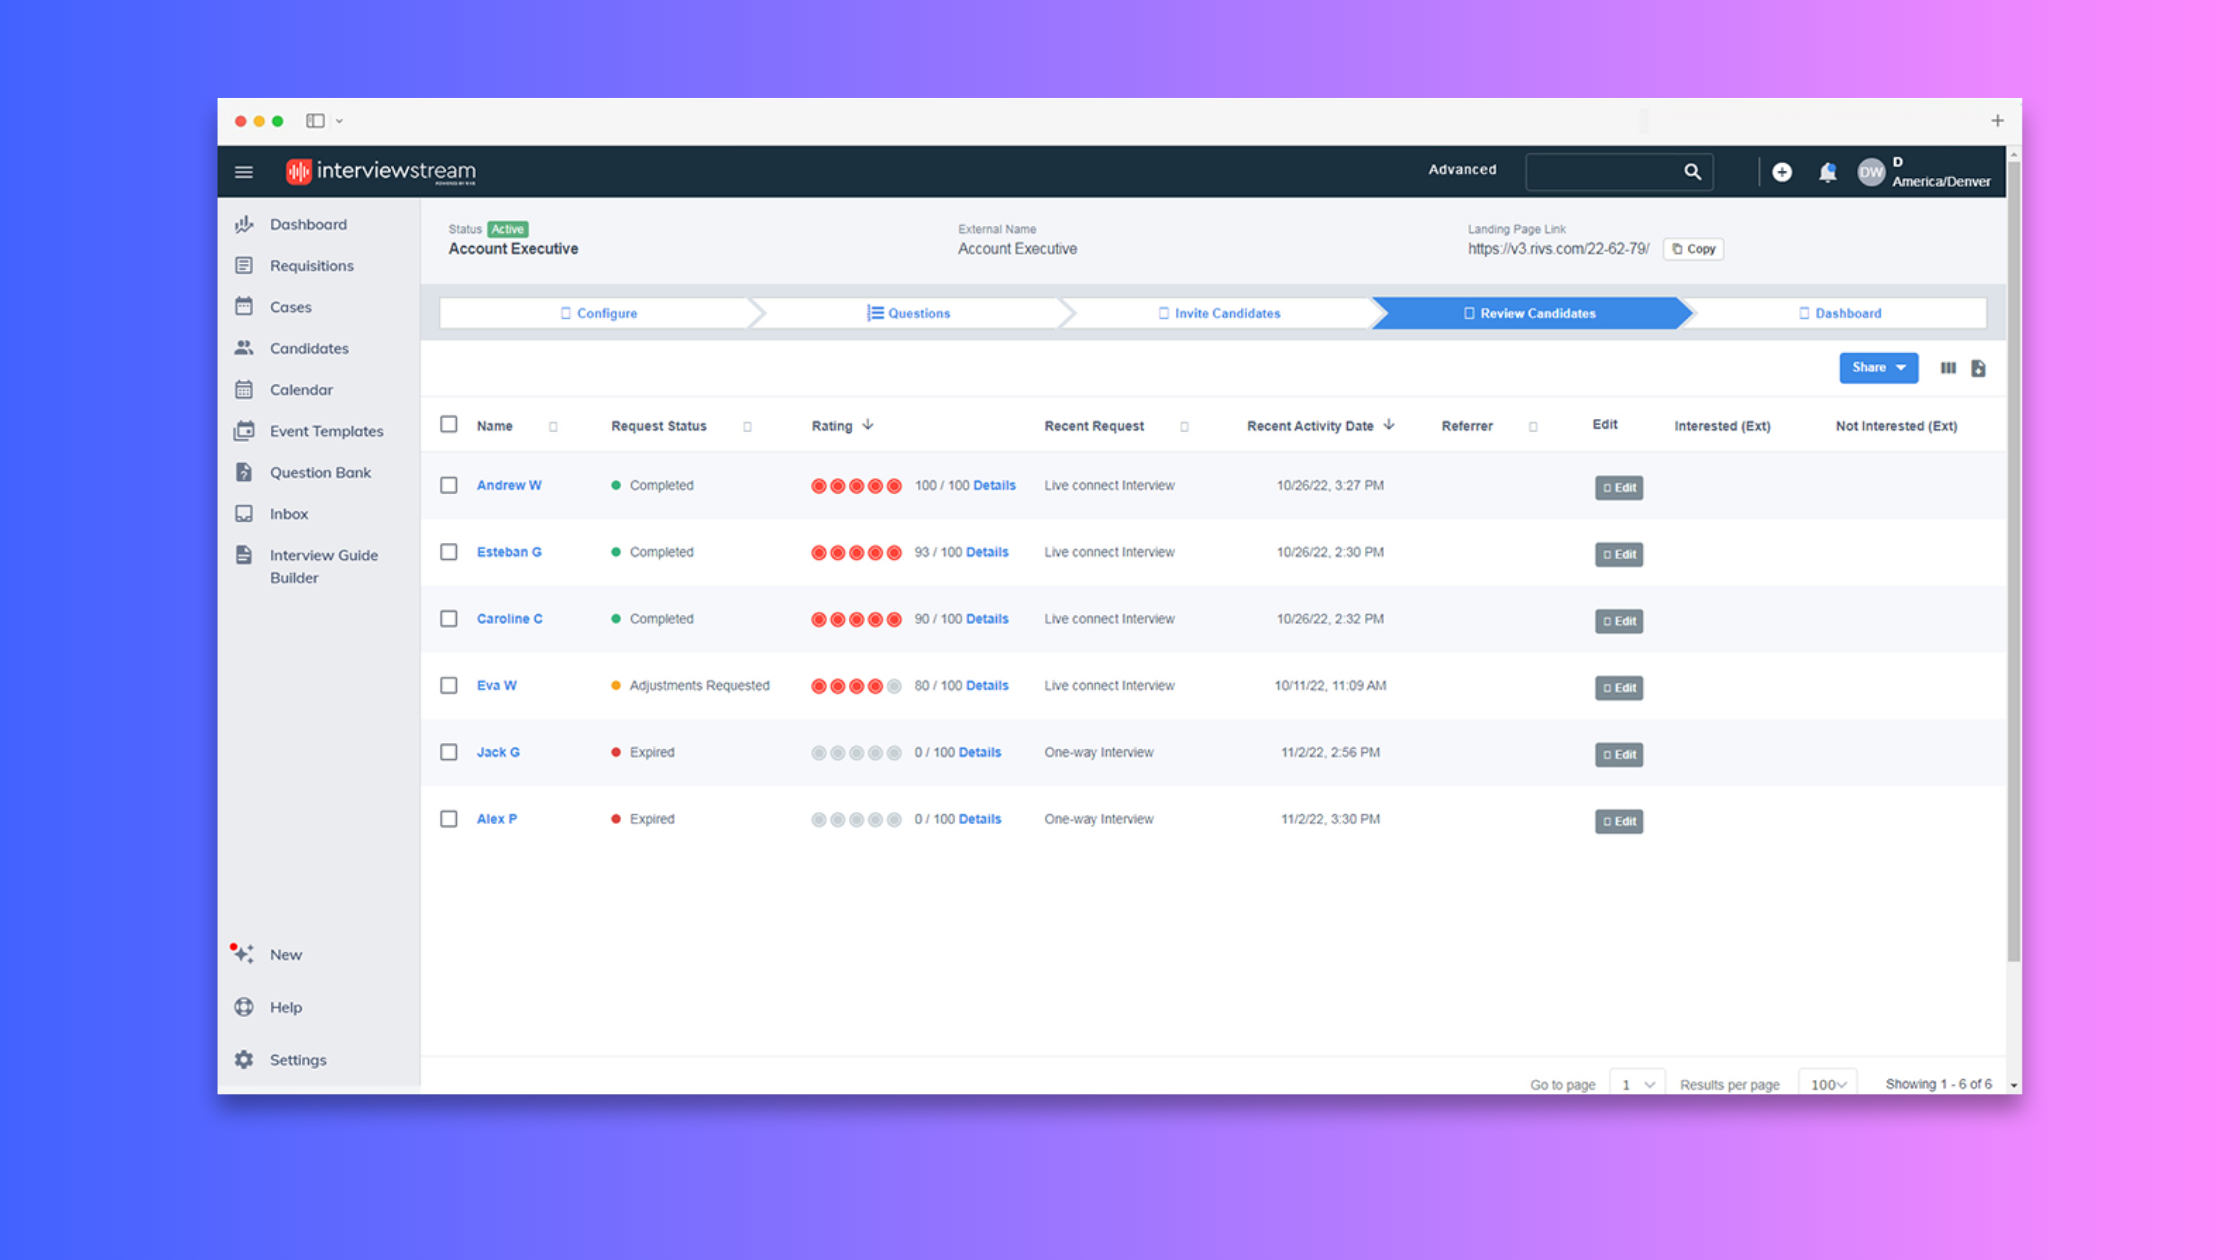The width and height of the screenshot is (2240, 1260).
Task: Click the Copy landing page link button
Action: (x=1693, y=249)
